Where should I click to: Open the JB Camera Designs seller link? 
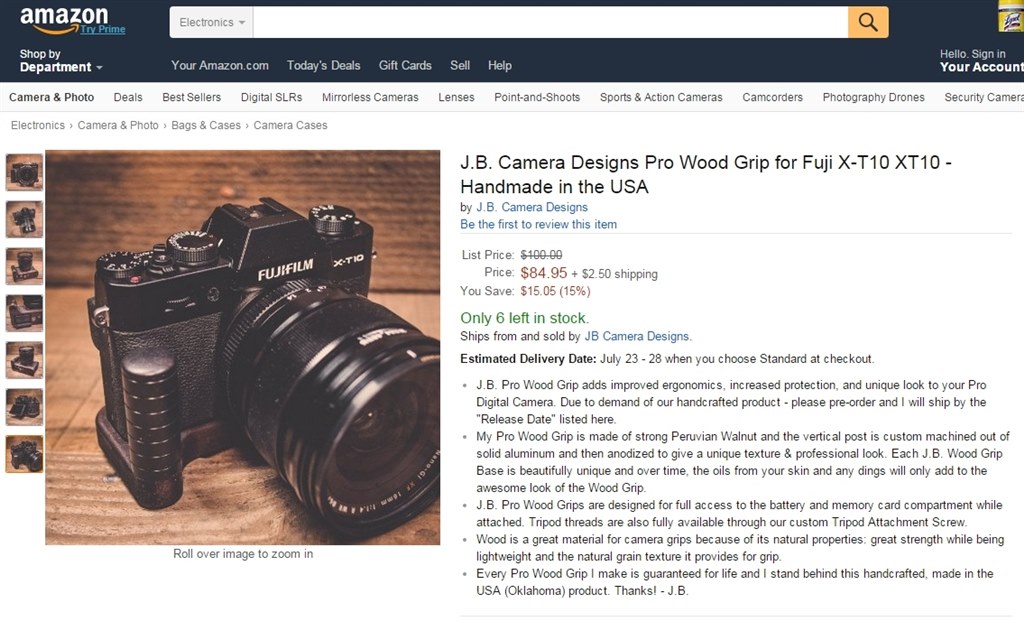click(x=637, y=336)
